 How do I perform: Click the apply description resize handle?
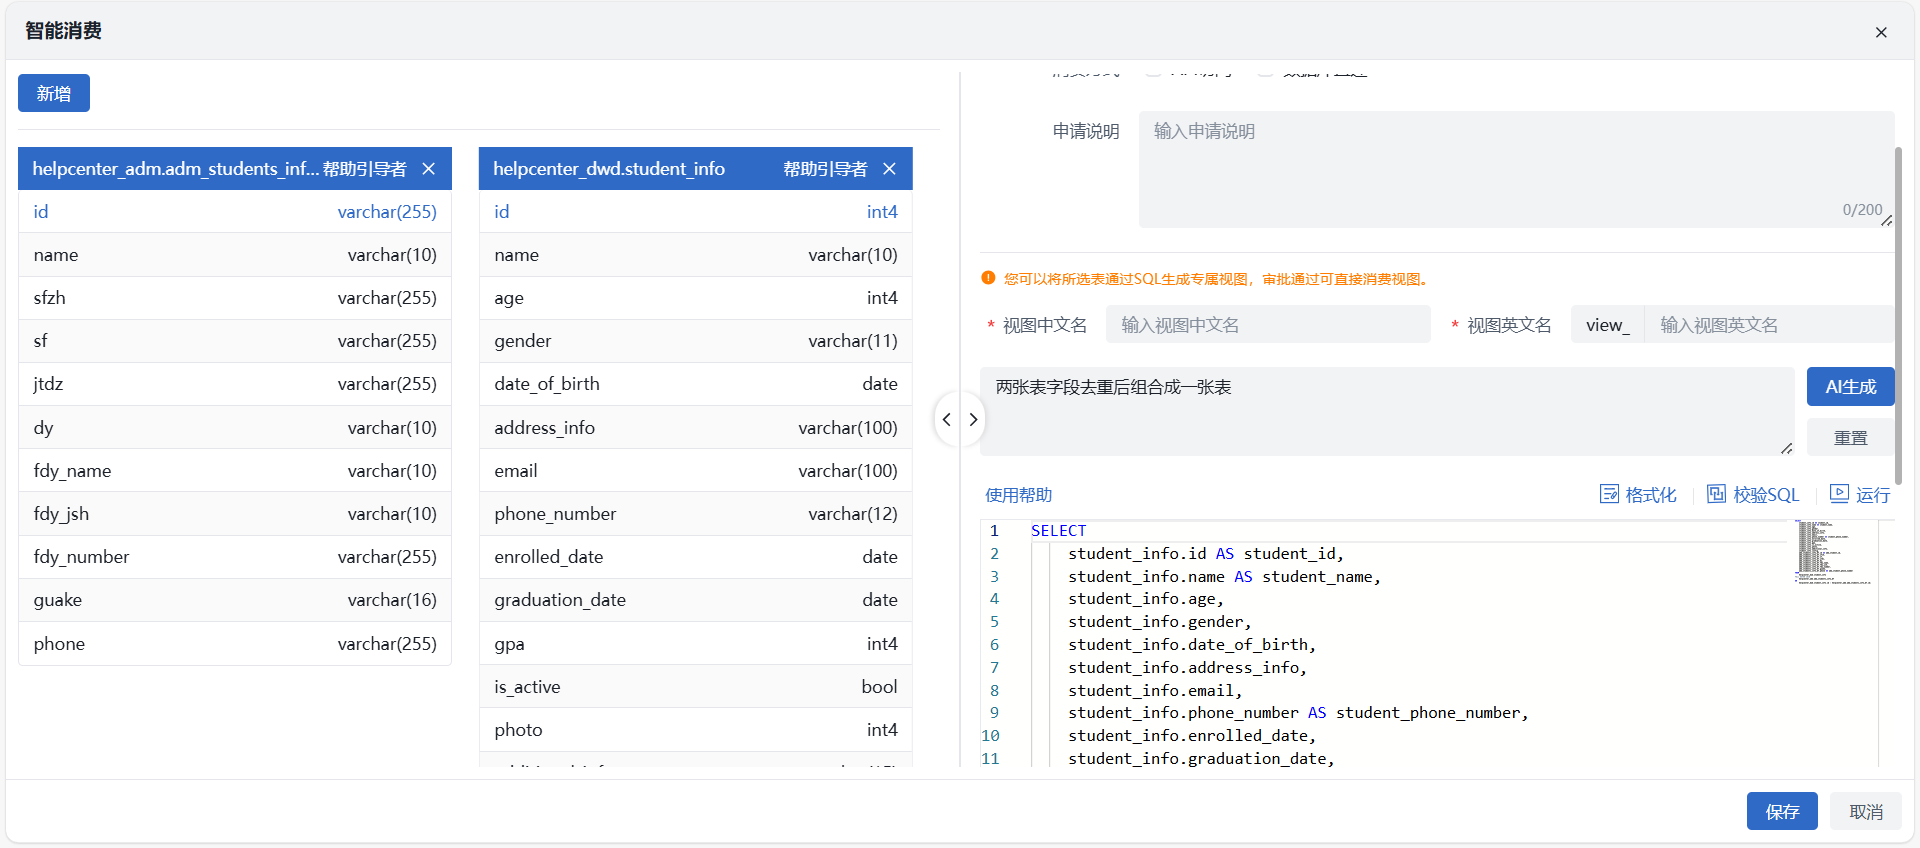point(1887,221)
